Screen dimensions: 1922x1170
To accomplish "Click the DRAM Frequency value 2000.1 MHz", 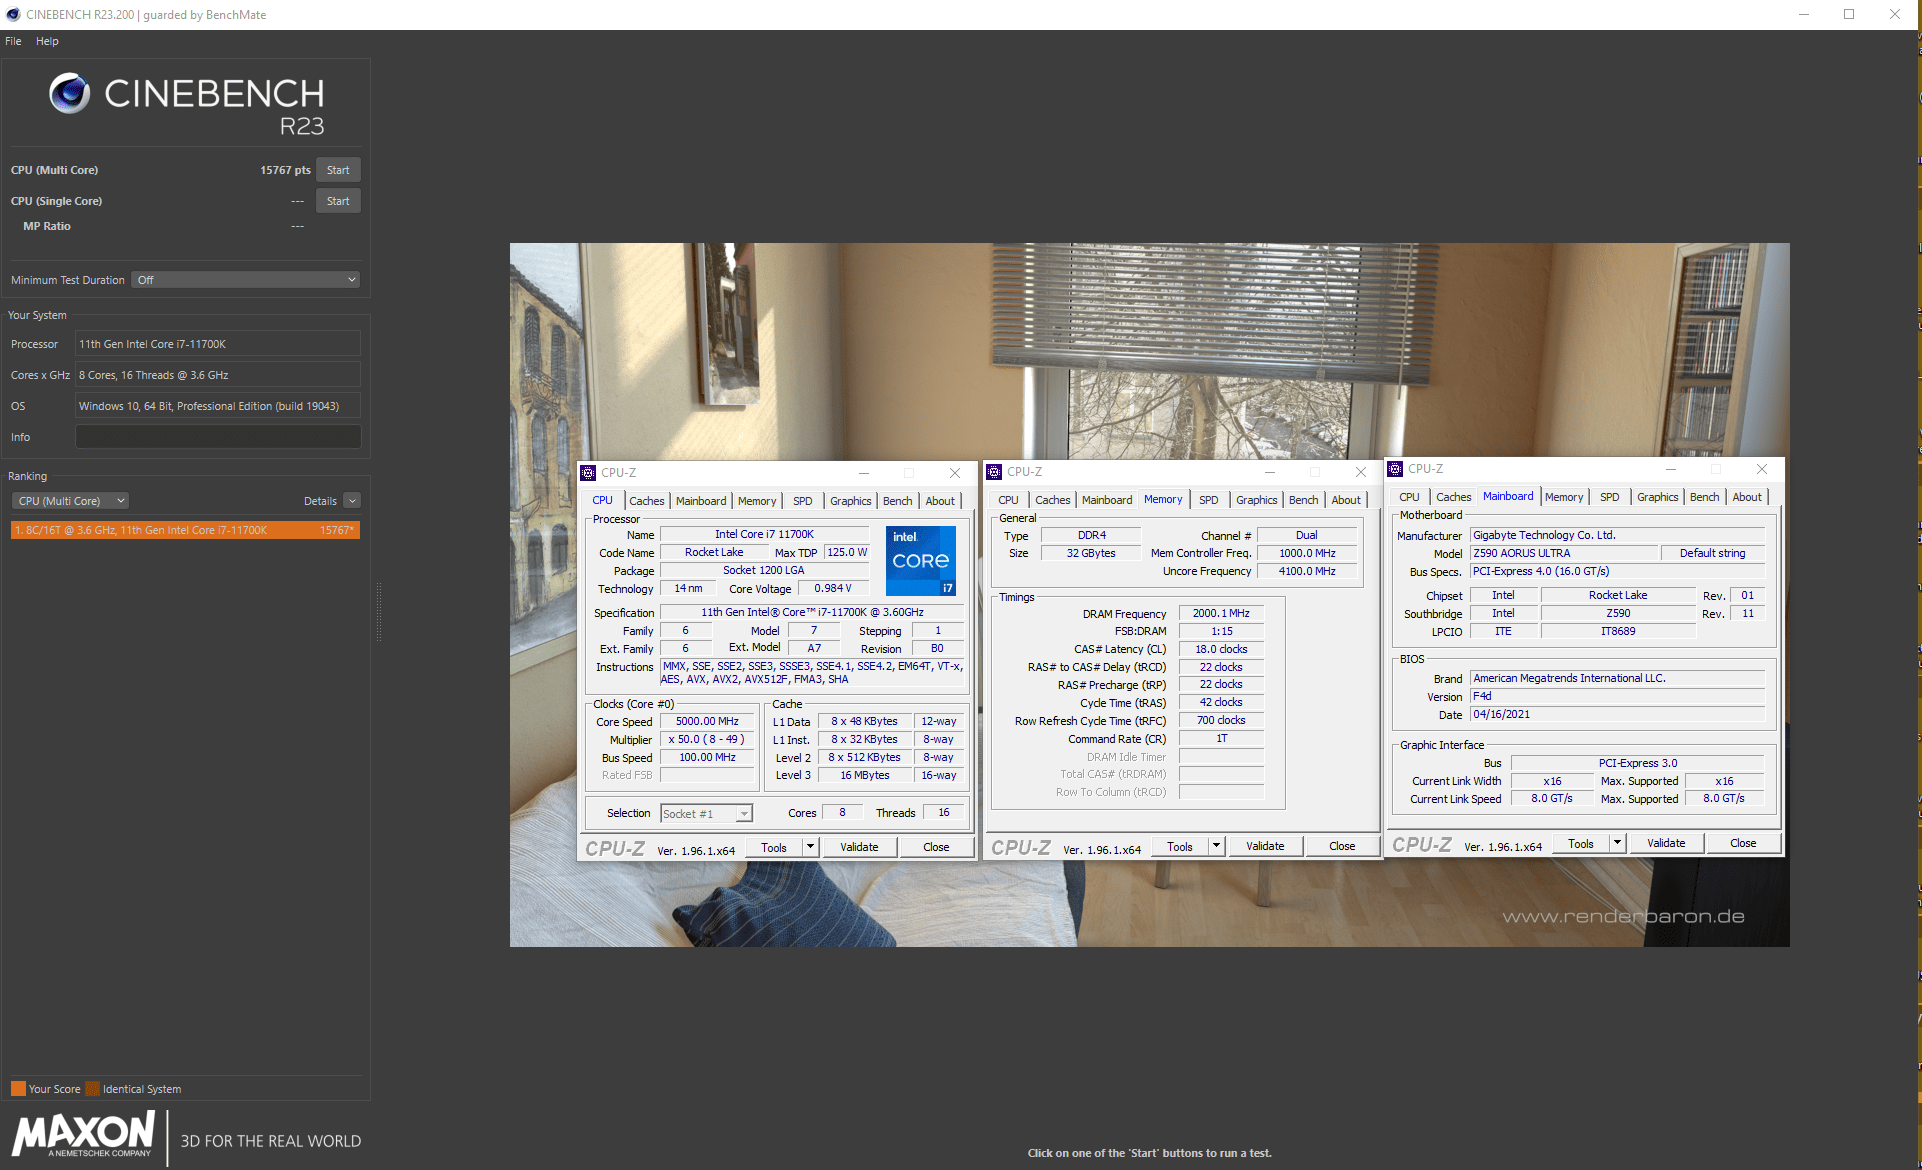I will pyautogui.click(x=1221, y=614).
